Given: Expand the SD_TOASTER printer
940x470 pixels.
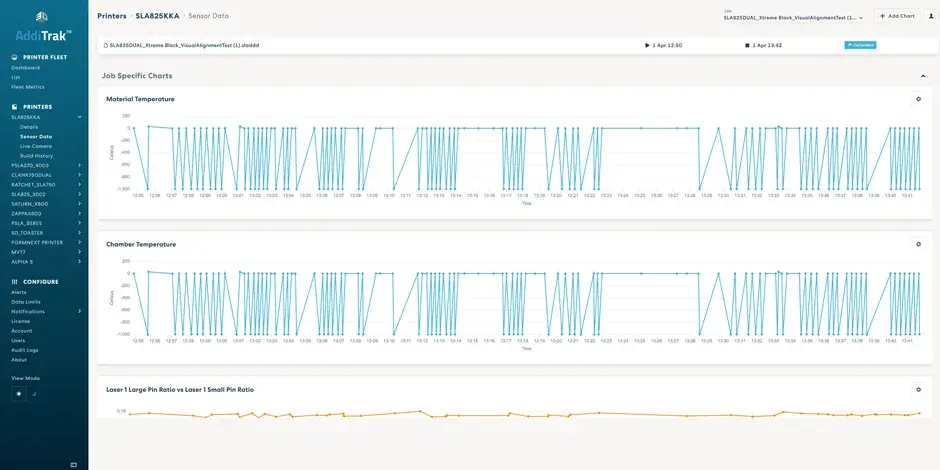Looking at the screenshot, I should coord(80,233).
